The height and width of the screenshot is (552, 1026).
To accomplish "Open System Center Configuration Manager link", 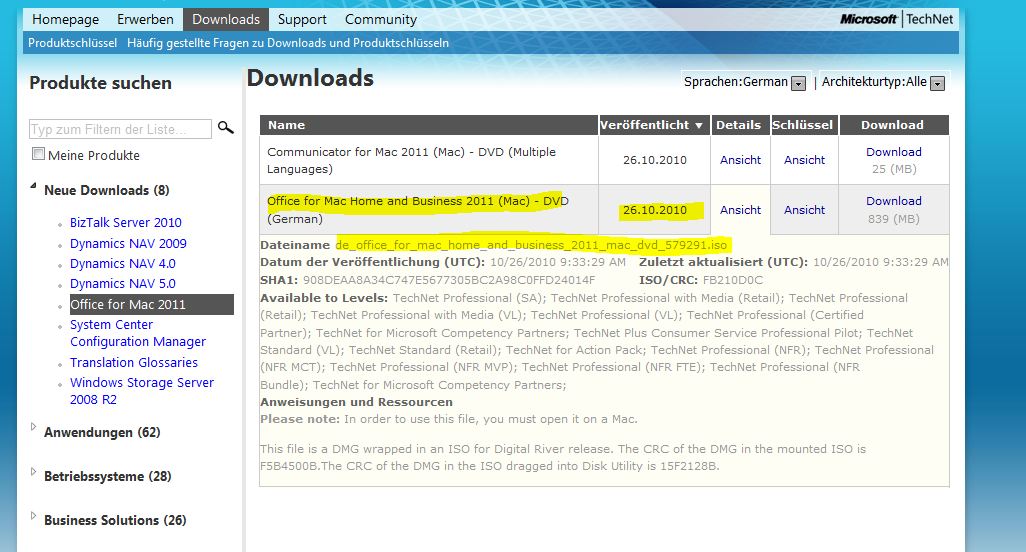I will [138, 333].
